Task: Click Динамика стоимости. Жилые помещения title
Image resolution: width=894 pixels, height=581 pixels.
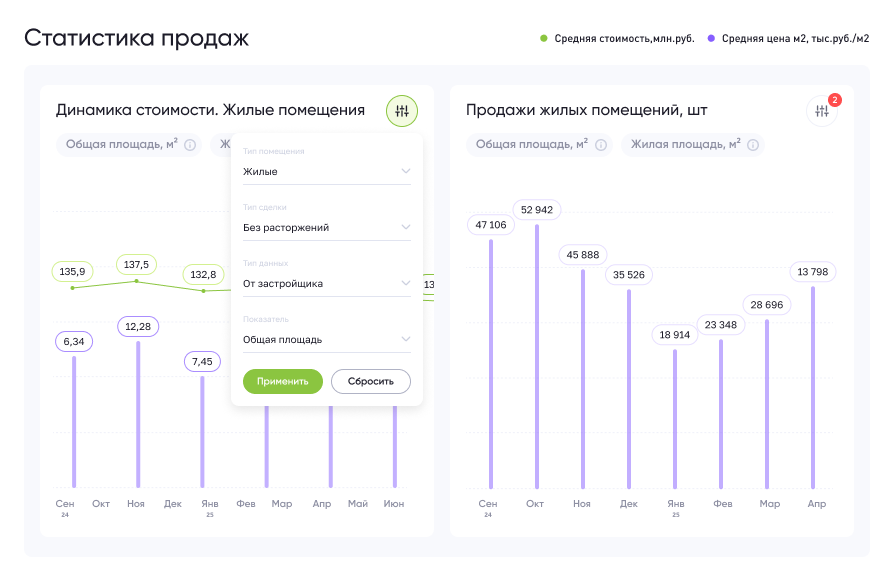Action: point(210,110)
